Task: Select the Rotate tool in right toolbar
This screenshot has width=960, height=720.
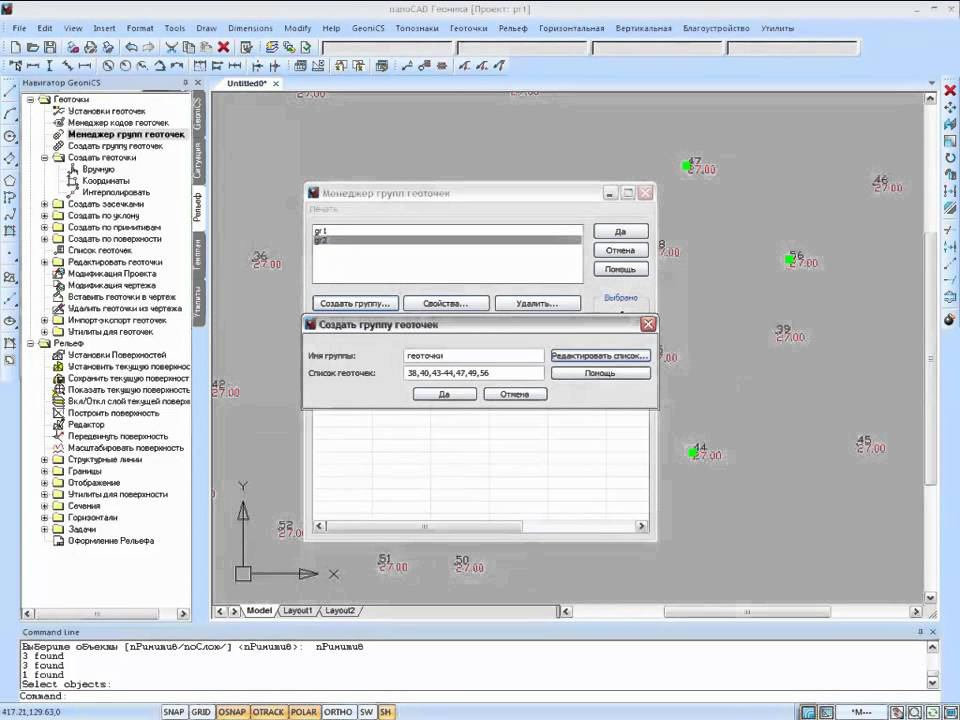Action: 950,157
